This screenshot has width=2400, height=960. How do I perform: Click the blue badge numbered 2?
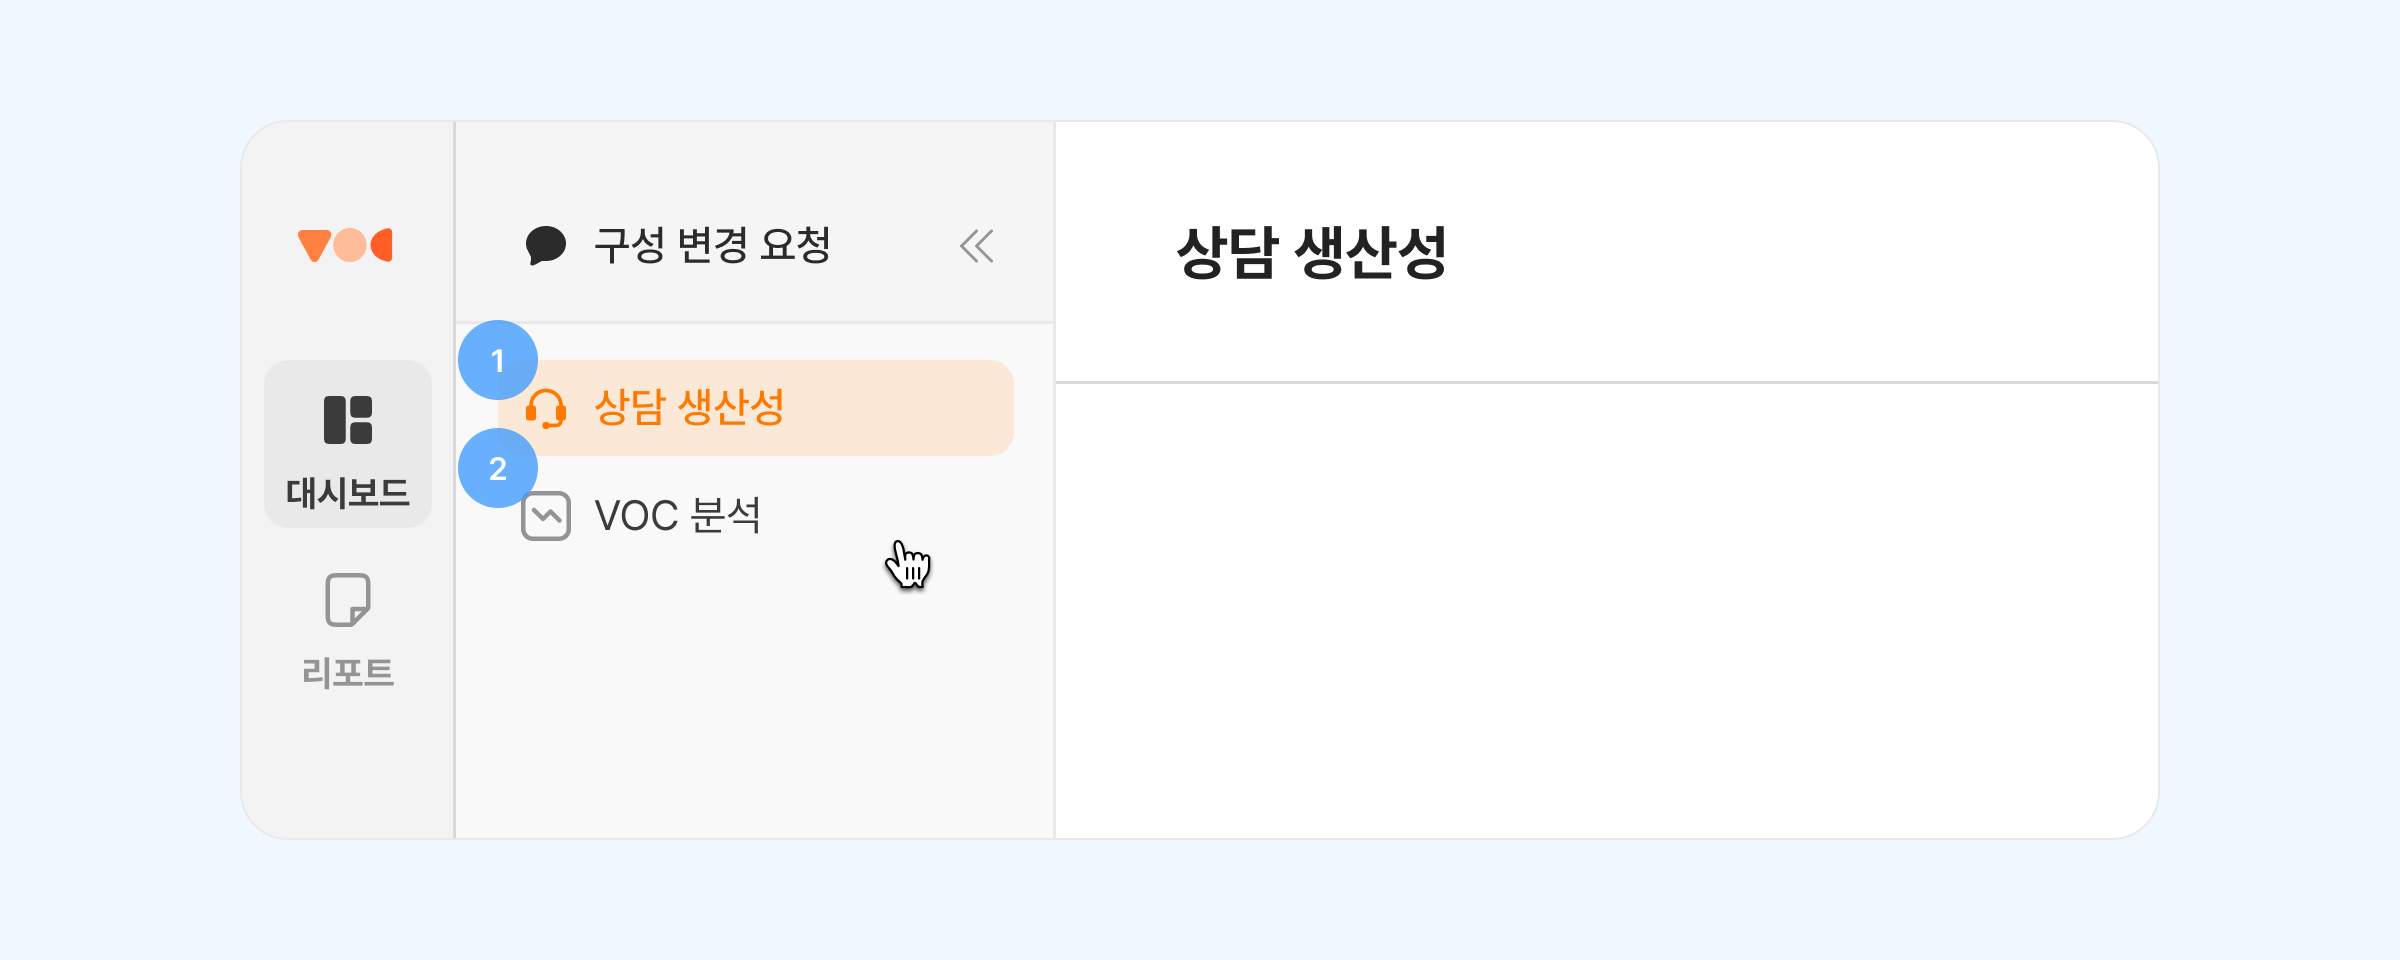coord(498,468)
